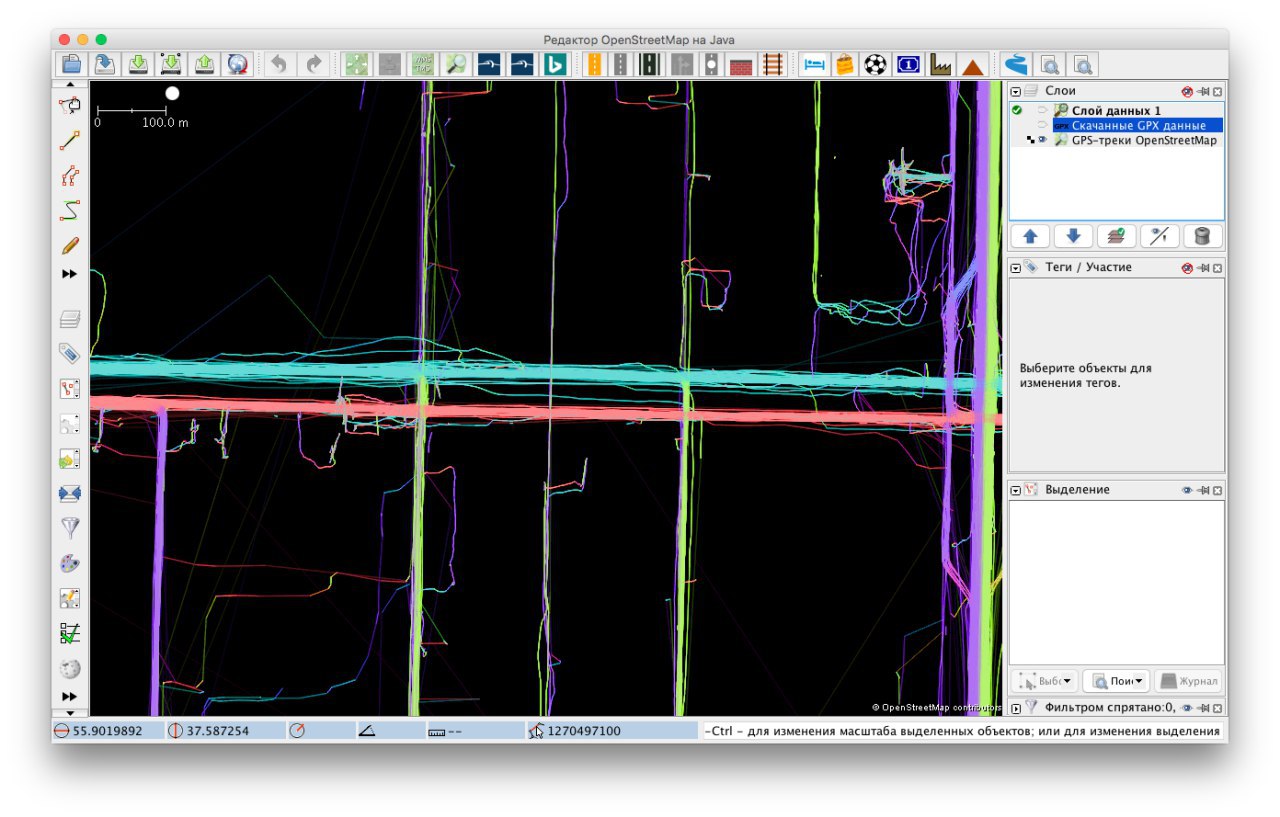The width and height of the screenshot is (1280, 817).
Task: Open the Поиск dropdown arrow
Action: point(1138,681)
